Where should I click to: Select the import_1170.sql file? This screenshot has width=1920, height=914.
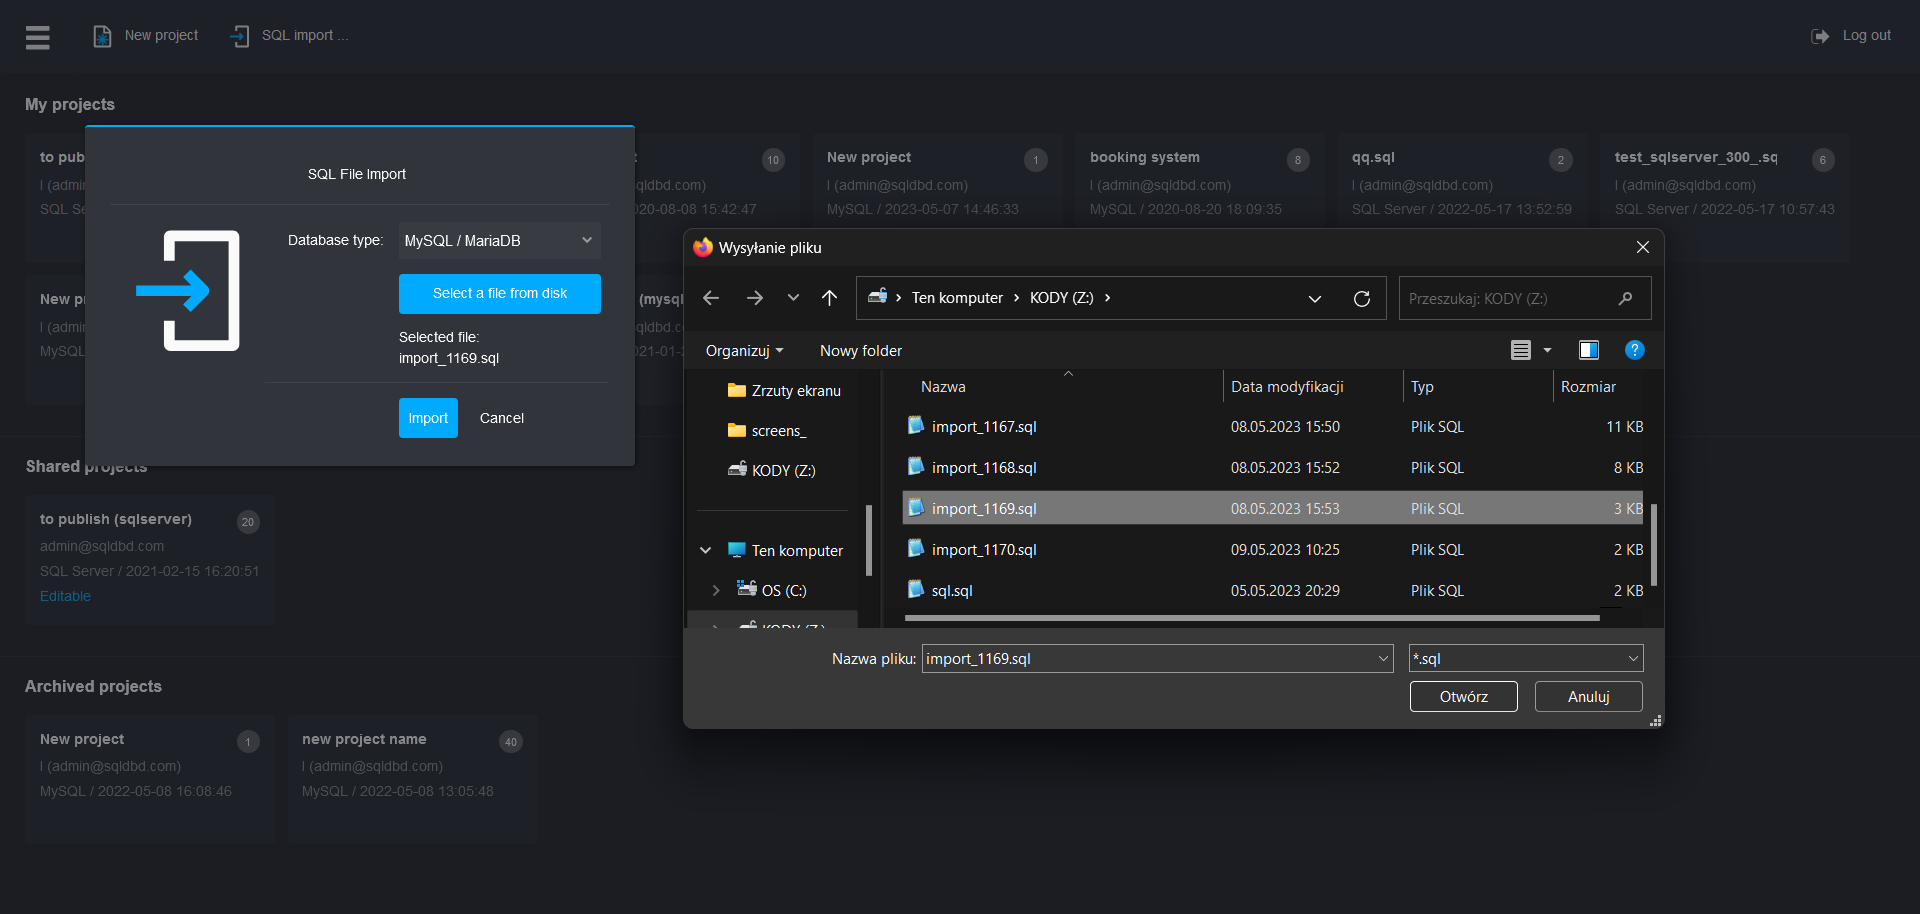pos(984,550)
